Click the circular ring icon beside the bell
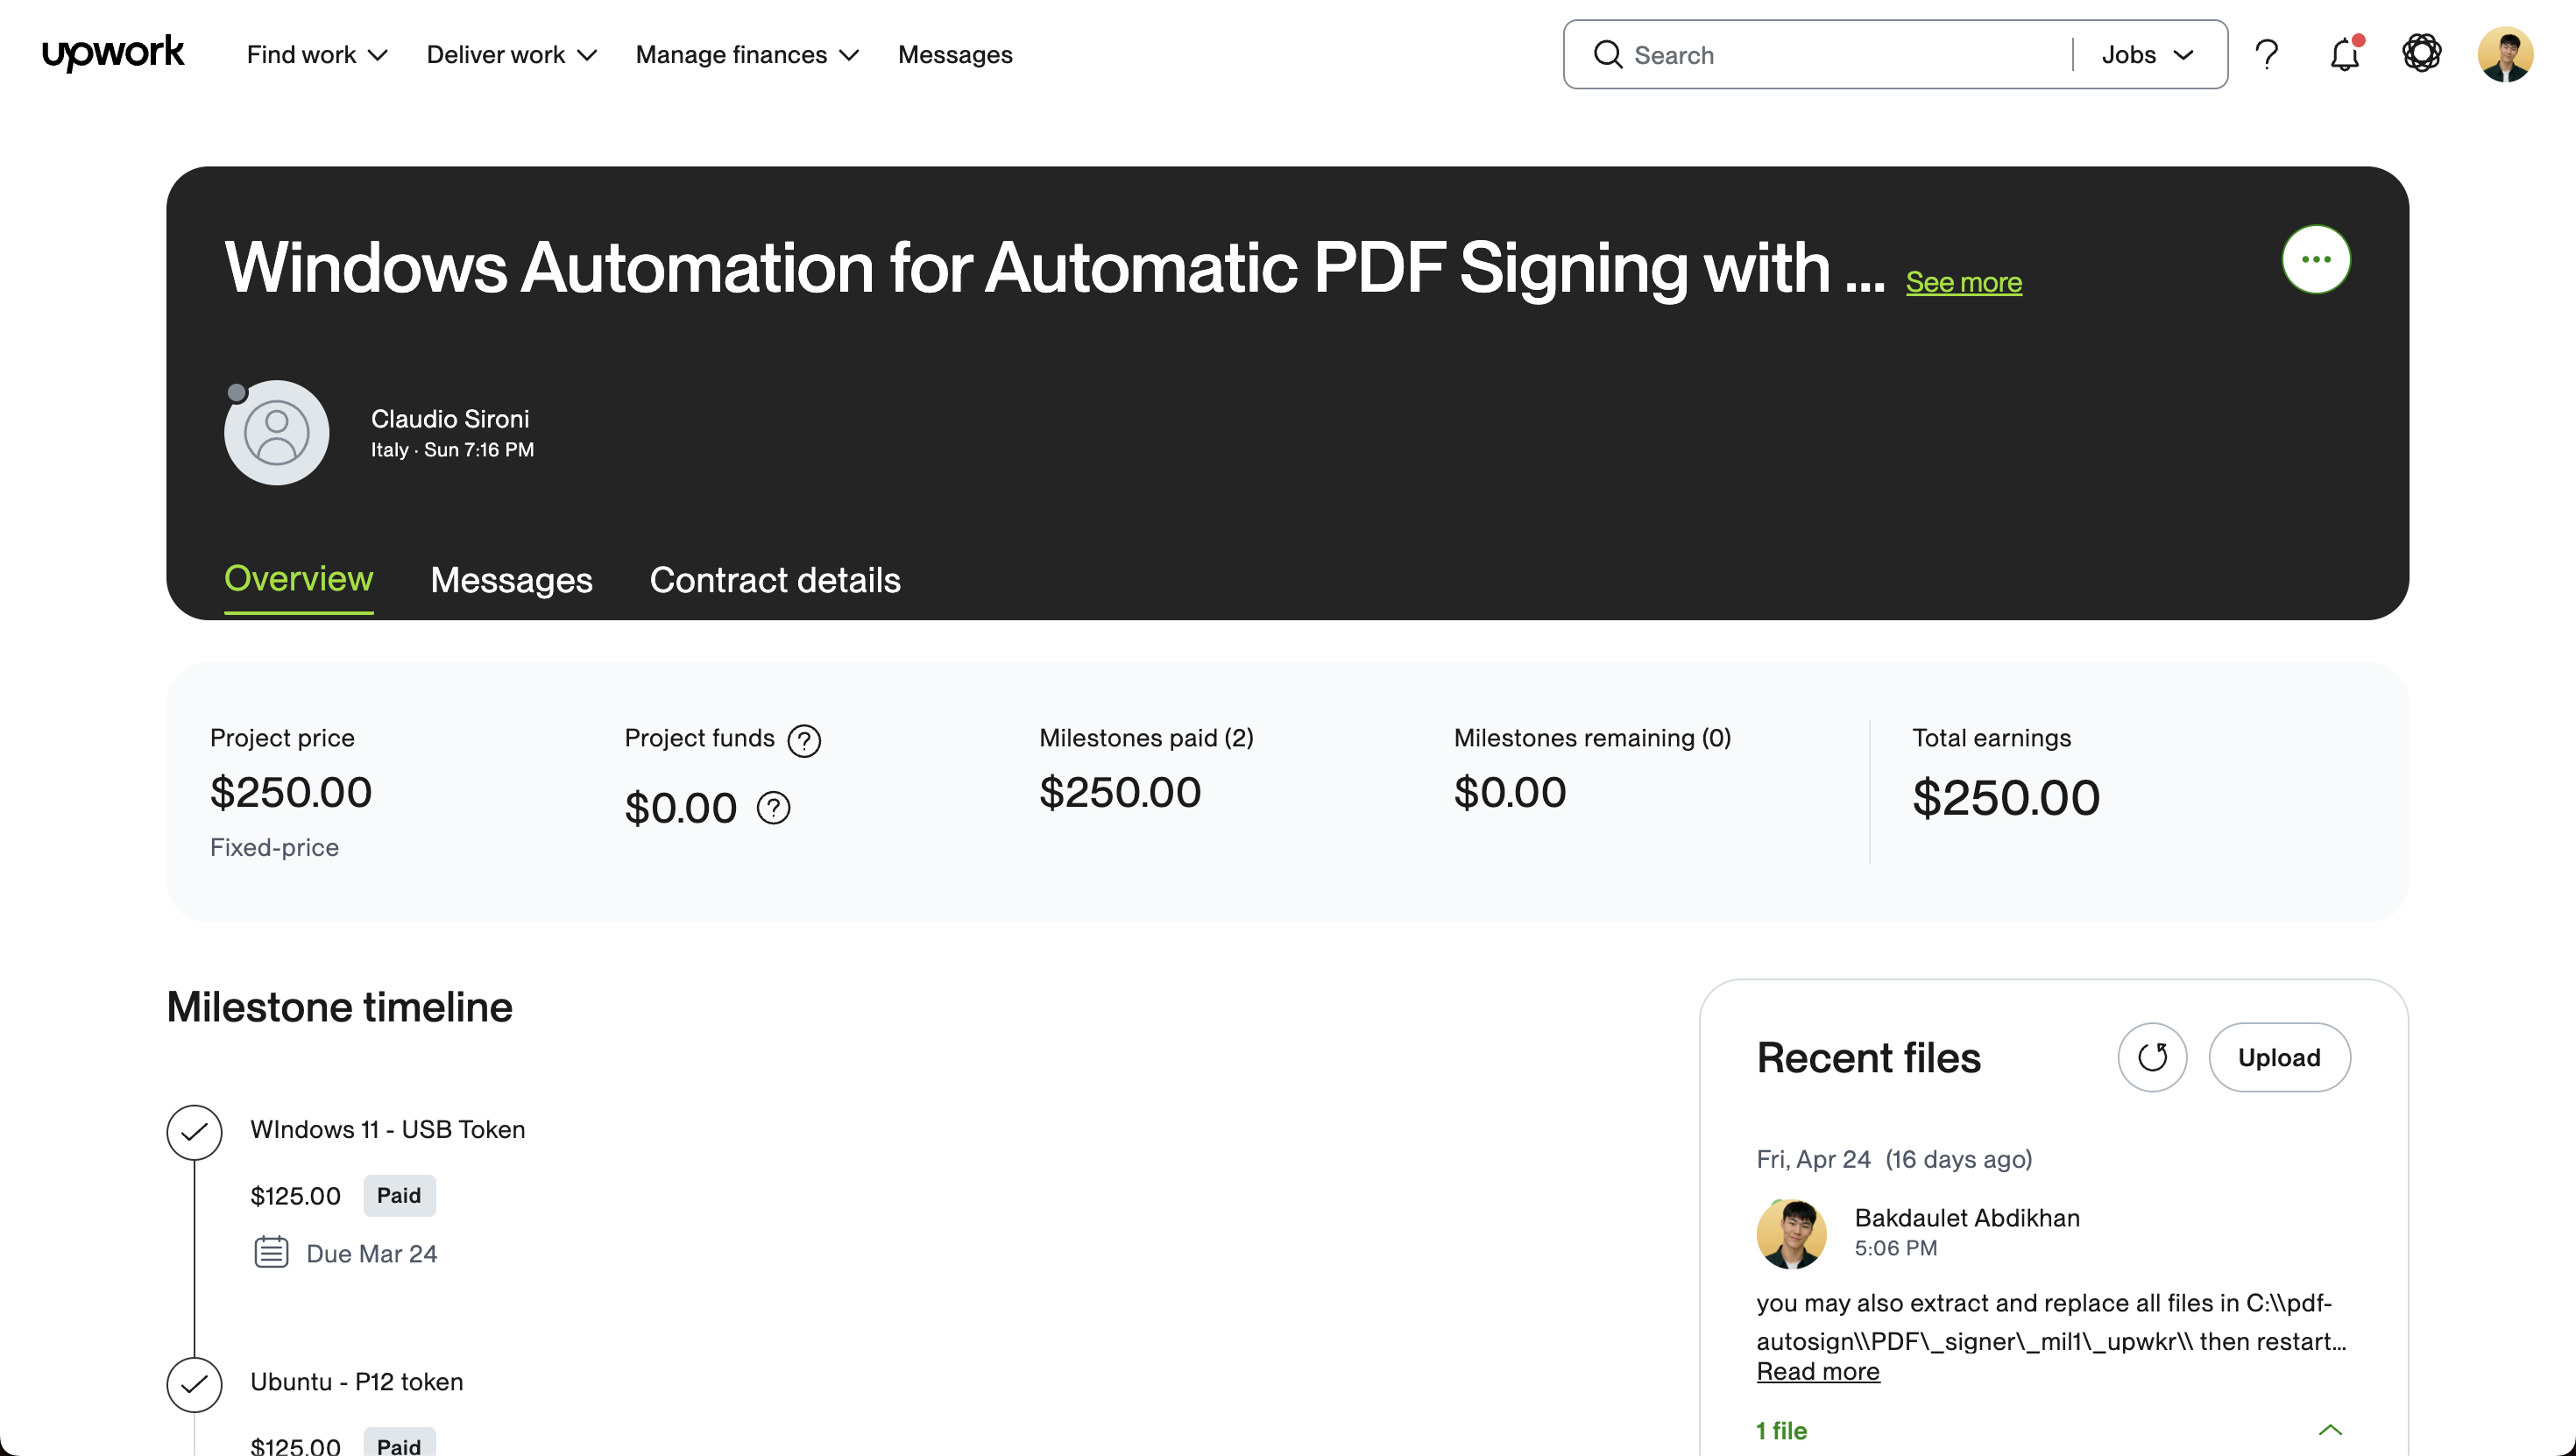The width and height of the screenshot is (2576, 1456). coord(2421,53)
